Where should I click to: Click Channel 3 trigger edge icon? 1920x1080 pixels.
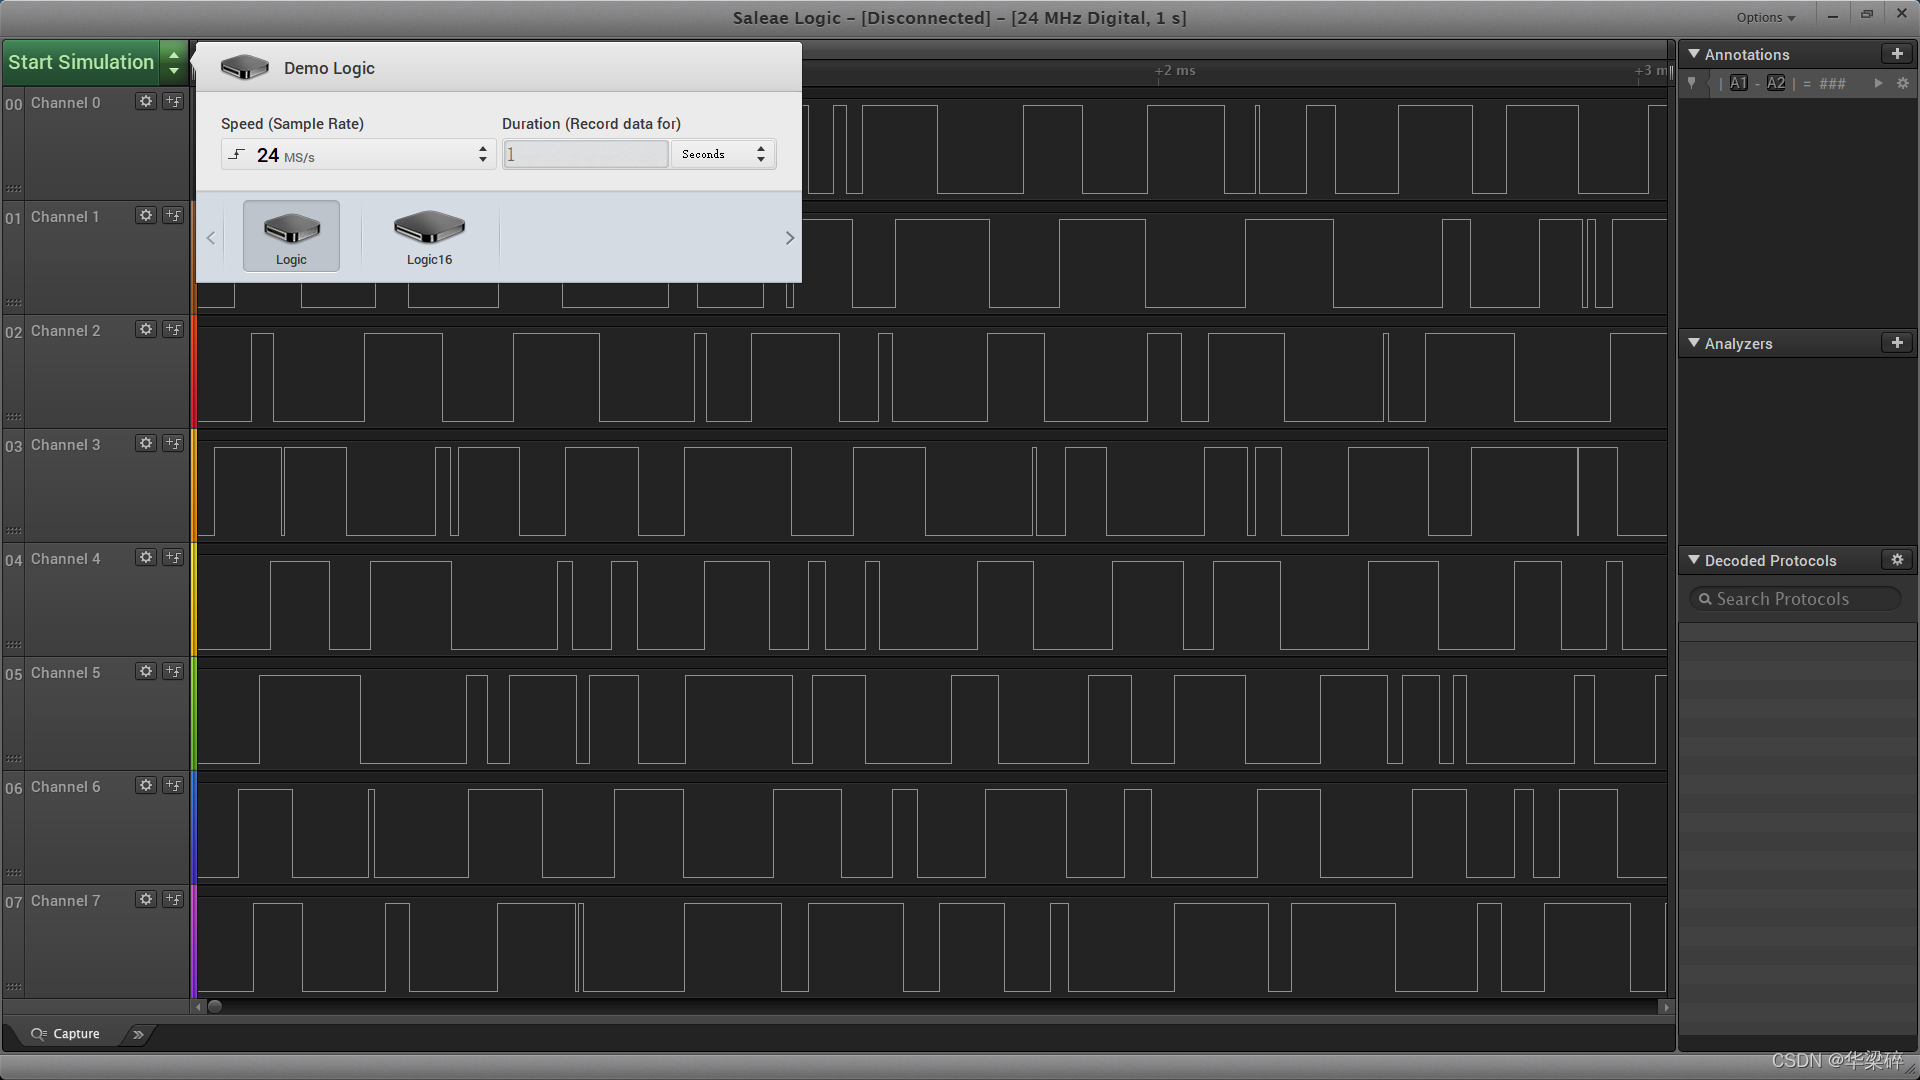click(x=173, y=444)
